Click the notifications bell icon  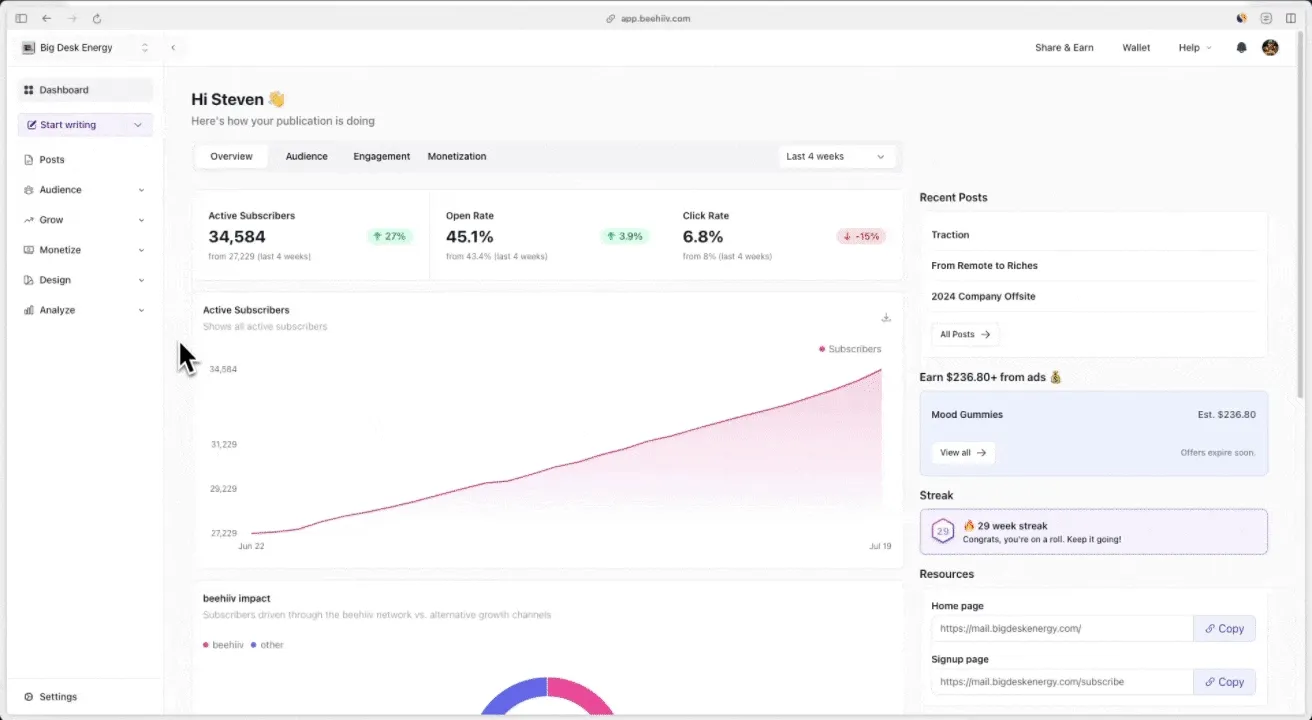click(x=1241, y=48)
